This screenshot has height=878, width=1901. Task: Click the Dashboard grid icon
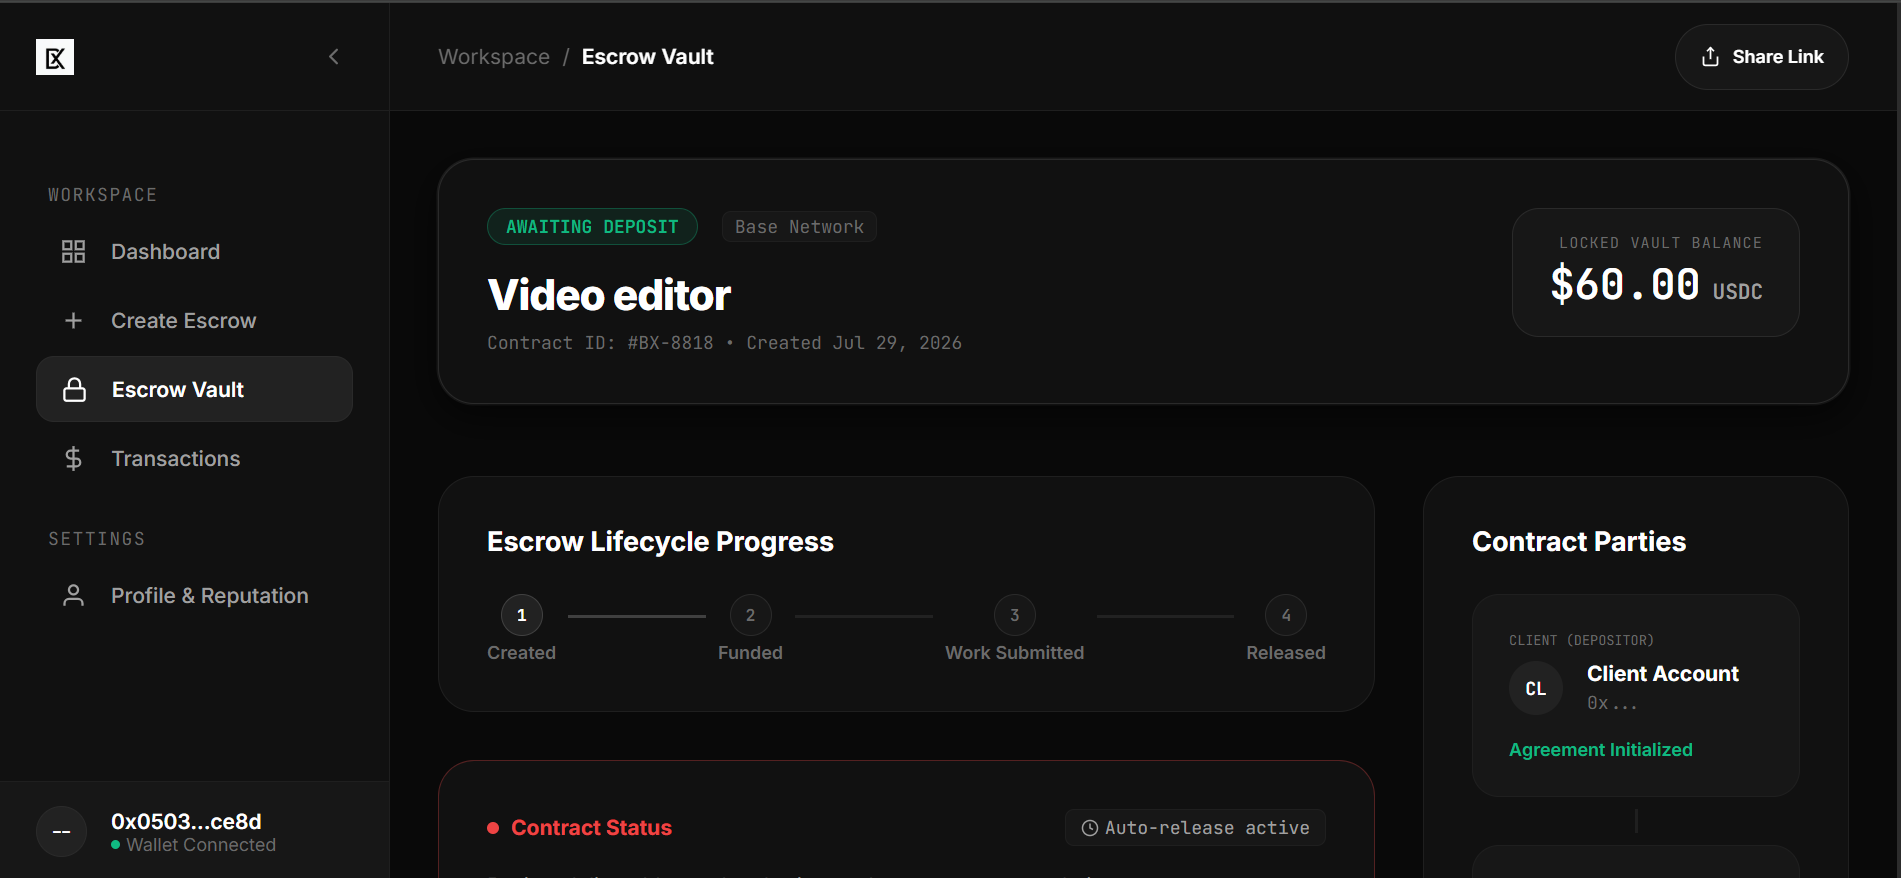(73, 251)
